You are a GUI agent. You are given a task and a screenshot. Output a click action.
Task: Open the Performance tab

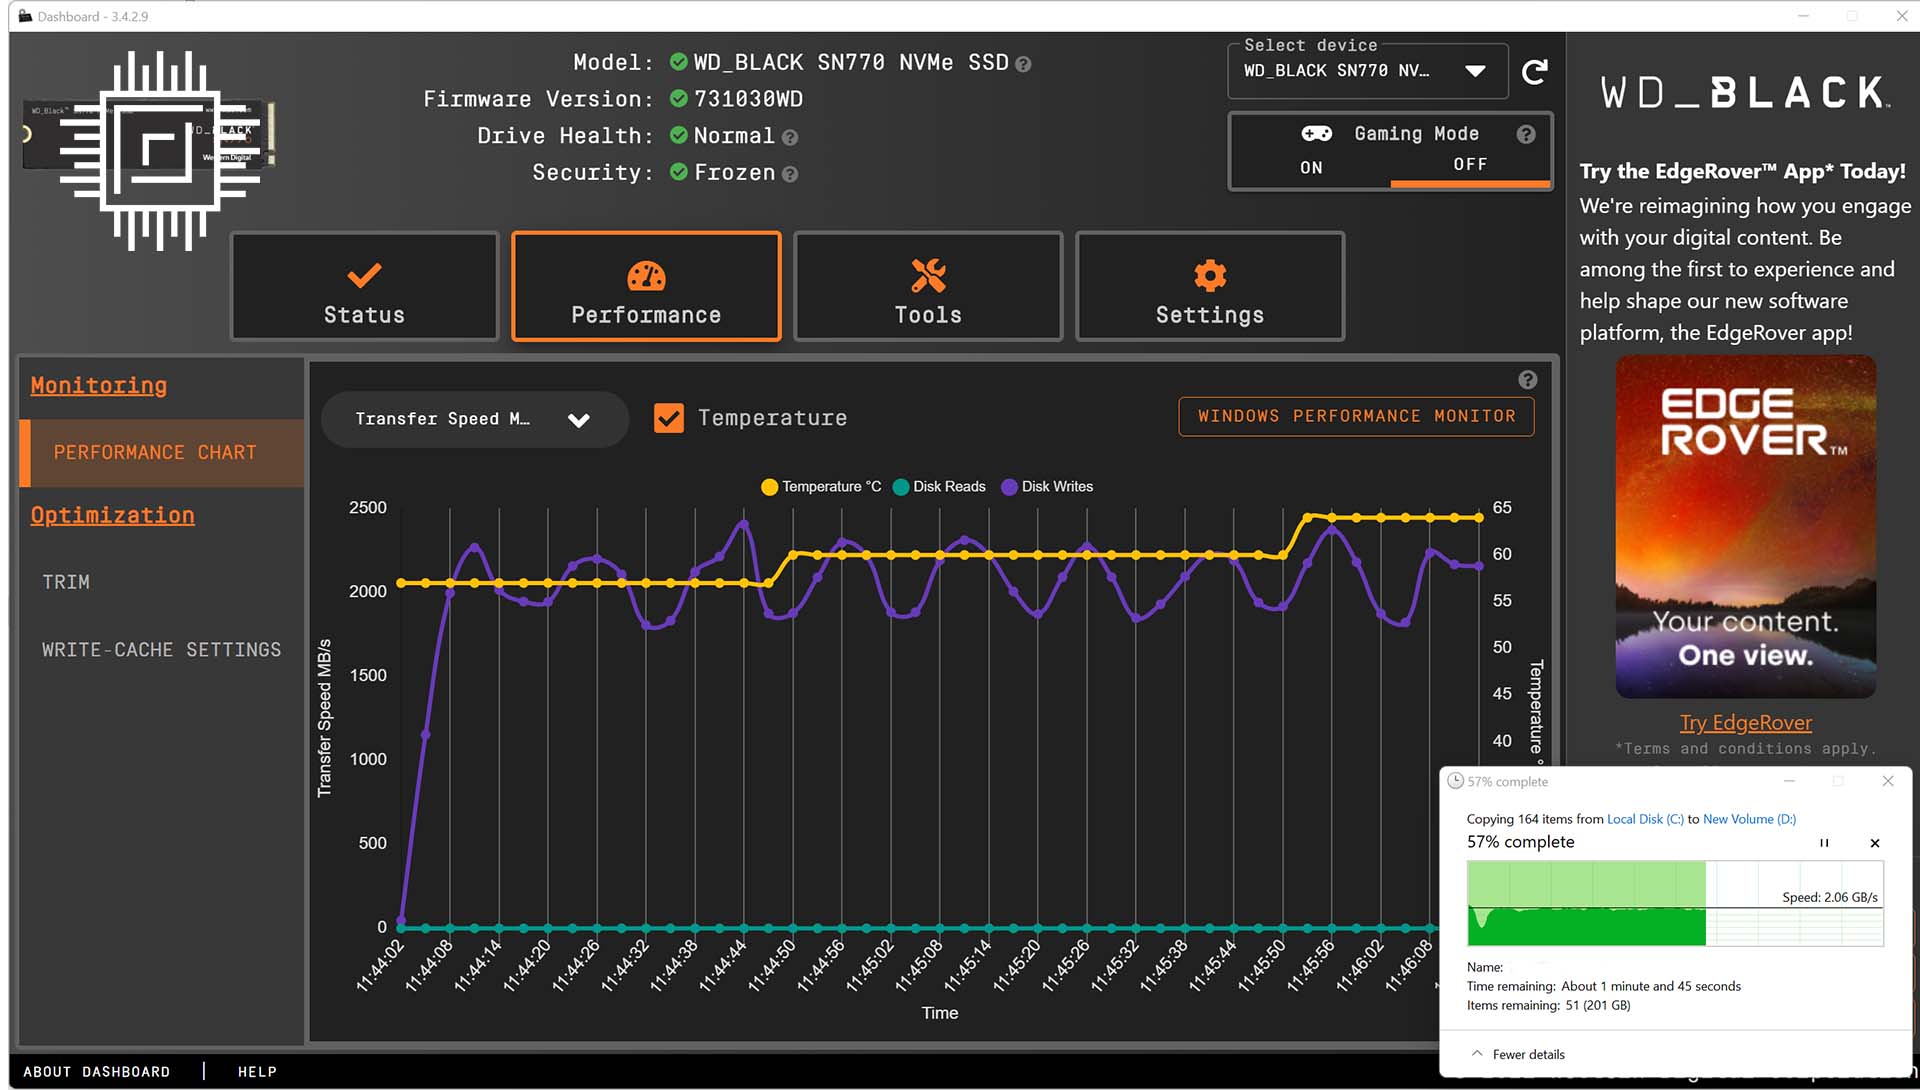click(x=646, y=287)
